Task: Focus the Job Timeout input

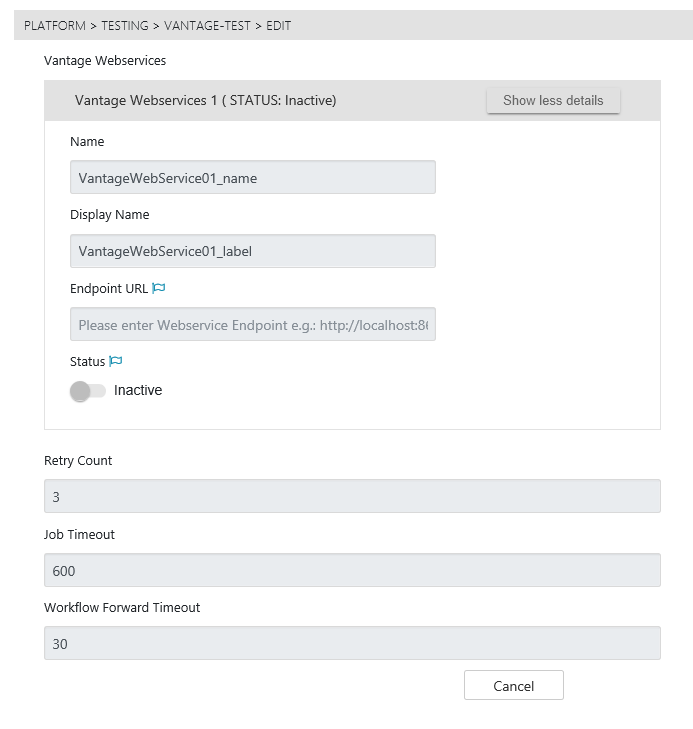Action: point(352,570)
